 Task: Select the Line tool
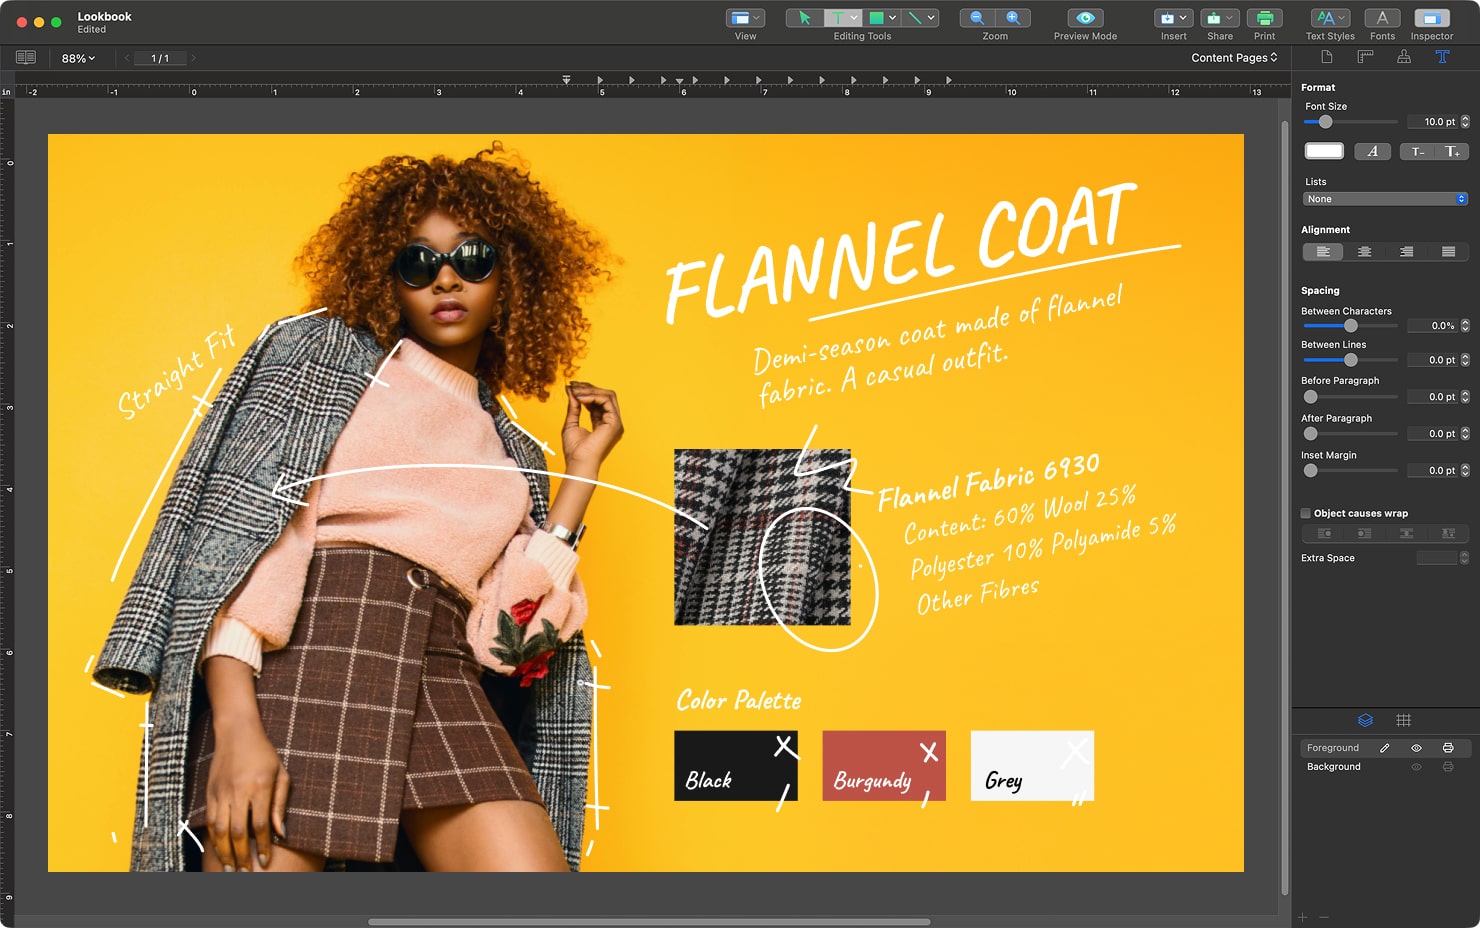click(914, 18)
